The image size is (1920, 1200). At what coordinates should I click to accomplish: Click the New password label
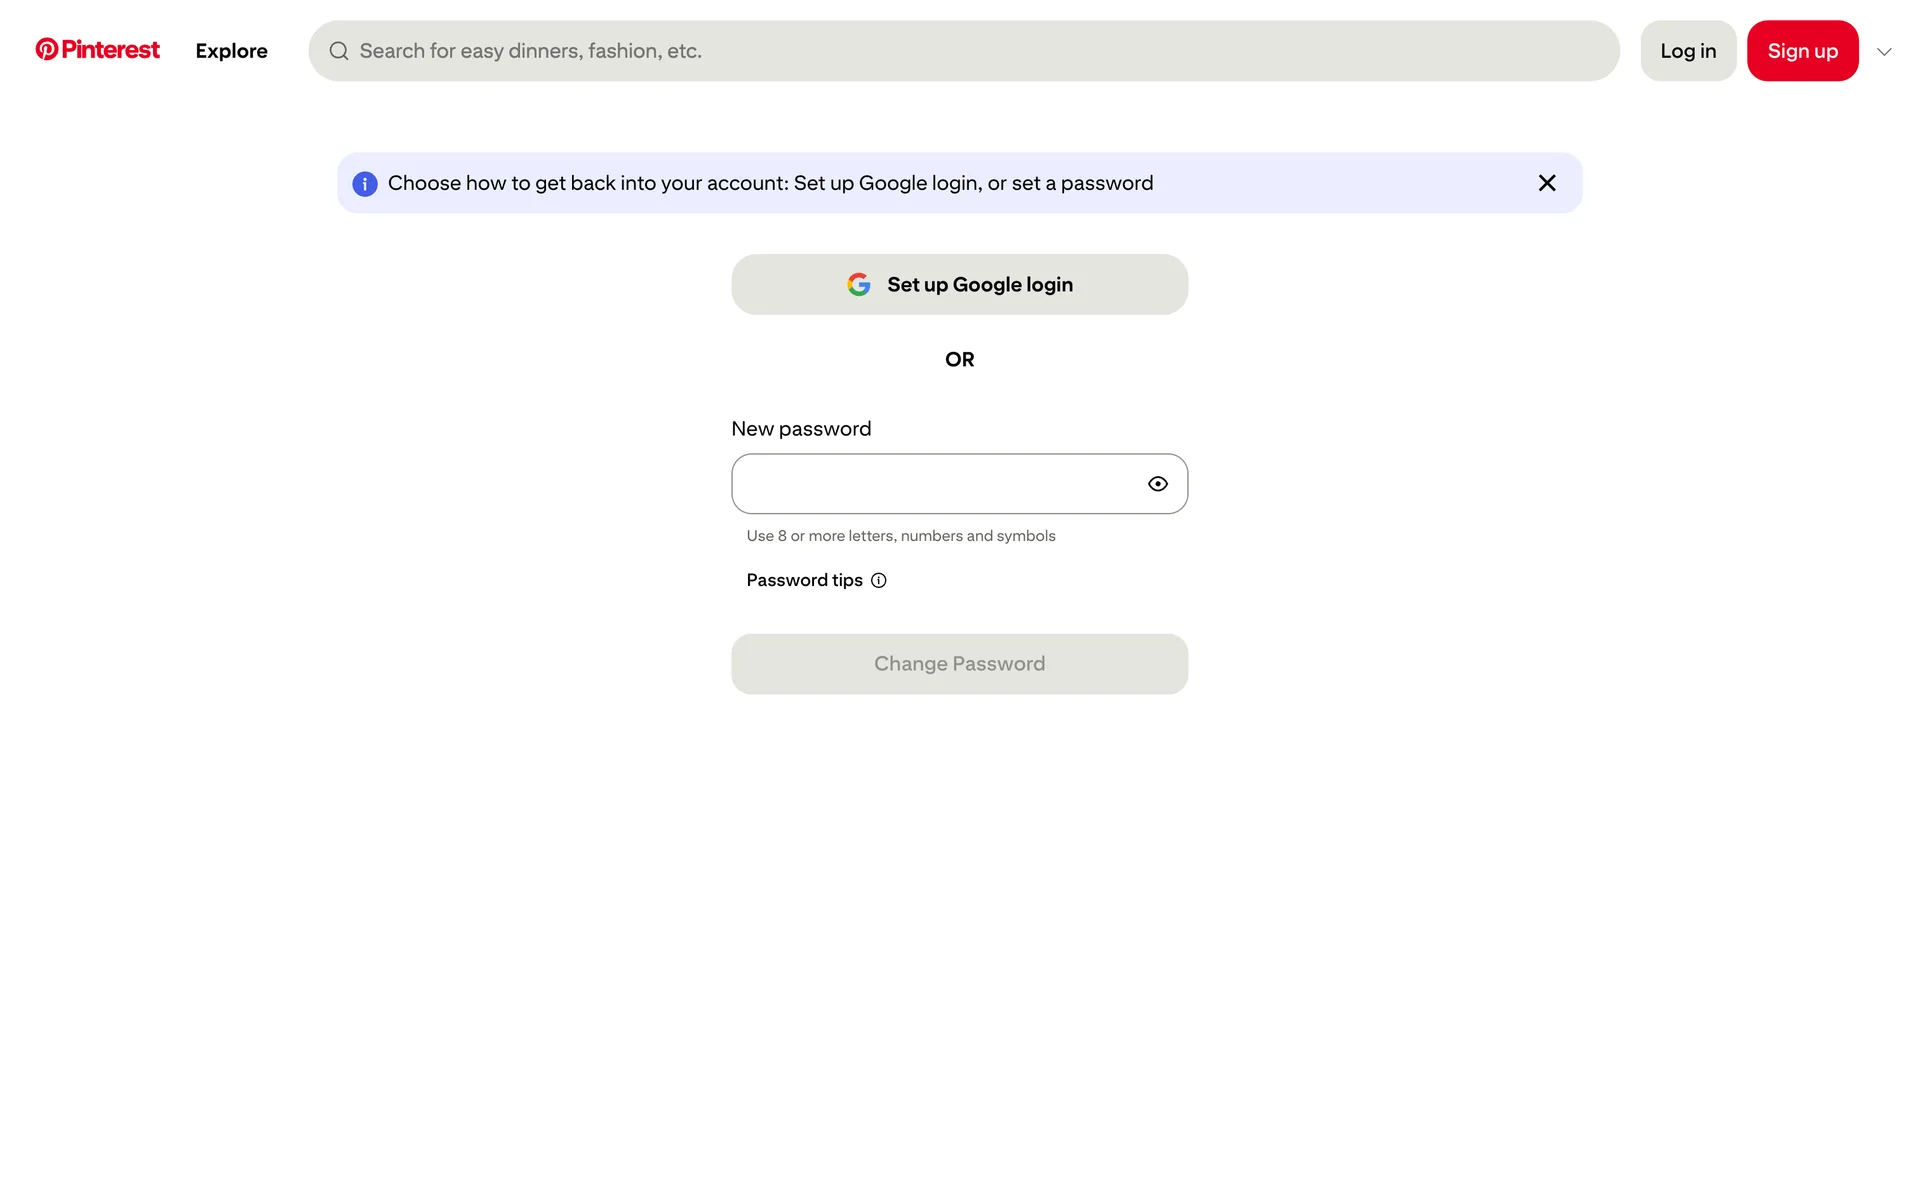coord(801,429)
